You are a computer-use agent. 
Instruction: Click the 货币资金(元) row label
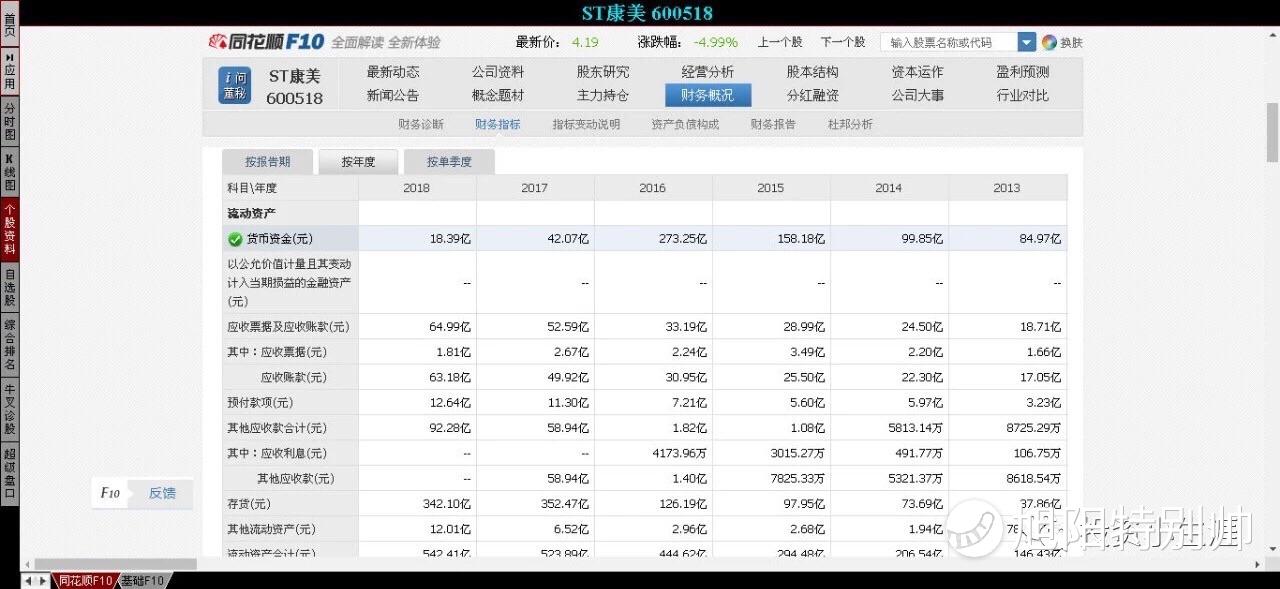pyautogui.click(x=279, y=239)
